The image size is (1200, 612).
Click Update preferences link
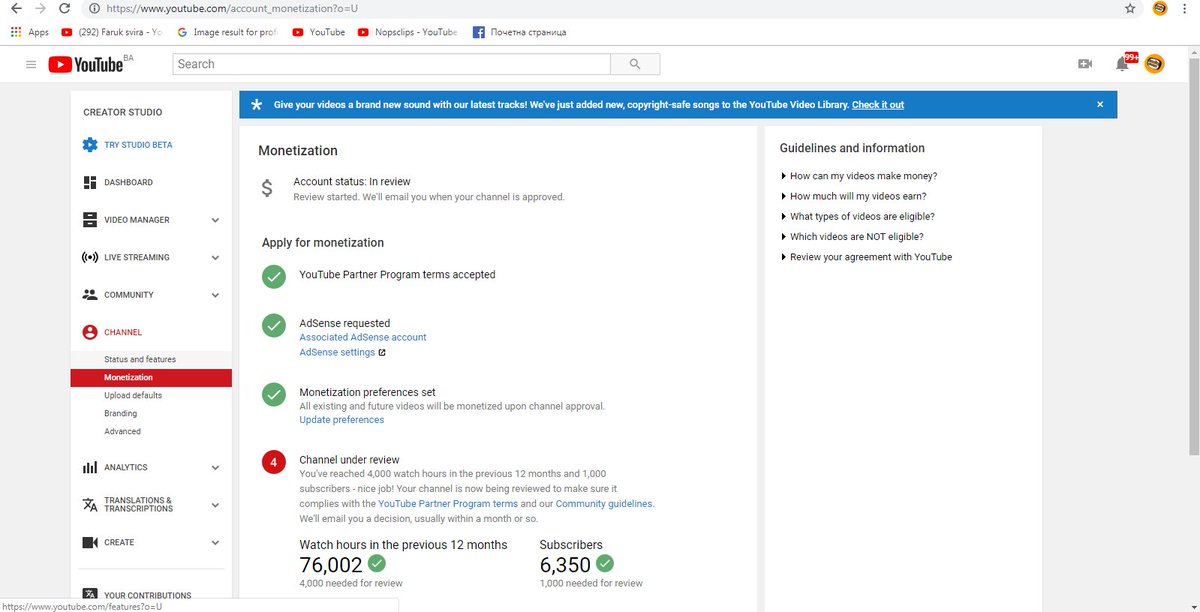(342, 420)
